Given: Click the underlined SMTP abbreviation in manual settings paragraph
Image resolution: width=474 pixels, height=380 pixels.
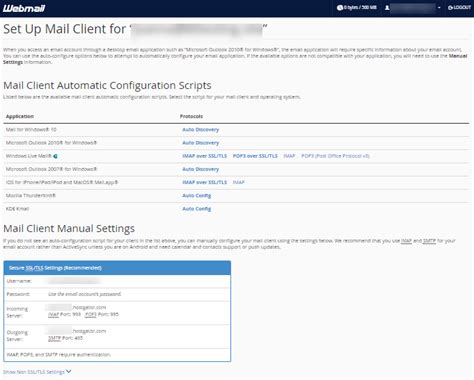Looking at the screenshot, I should coord(429,241).
